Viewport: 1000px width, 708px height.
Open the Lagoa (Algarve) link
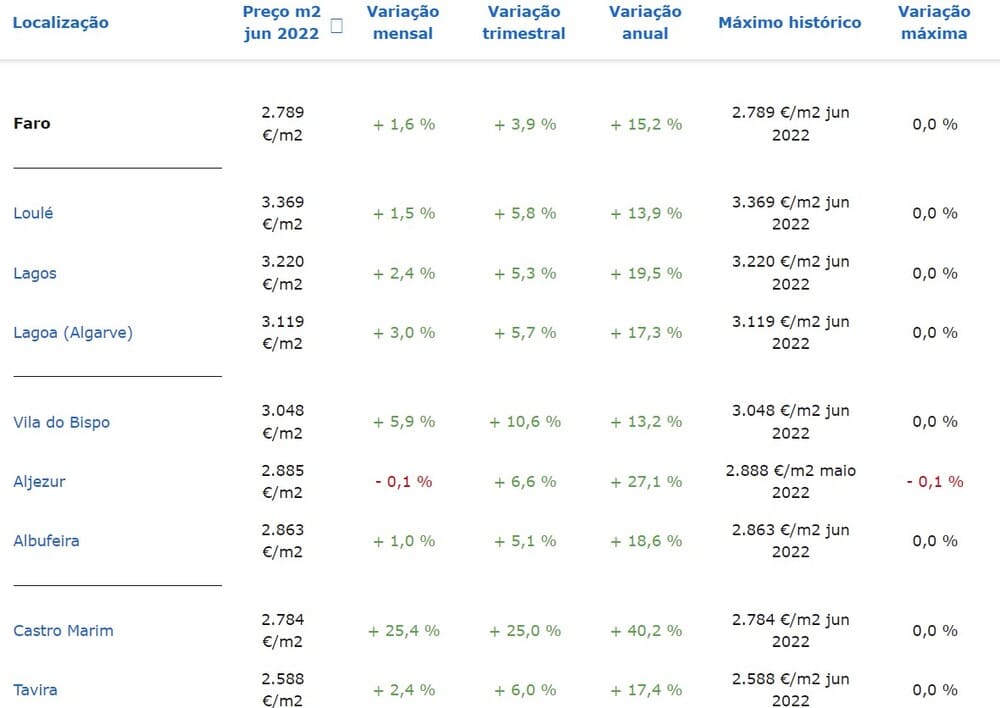click(x=73, y=333)
